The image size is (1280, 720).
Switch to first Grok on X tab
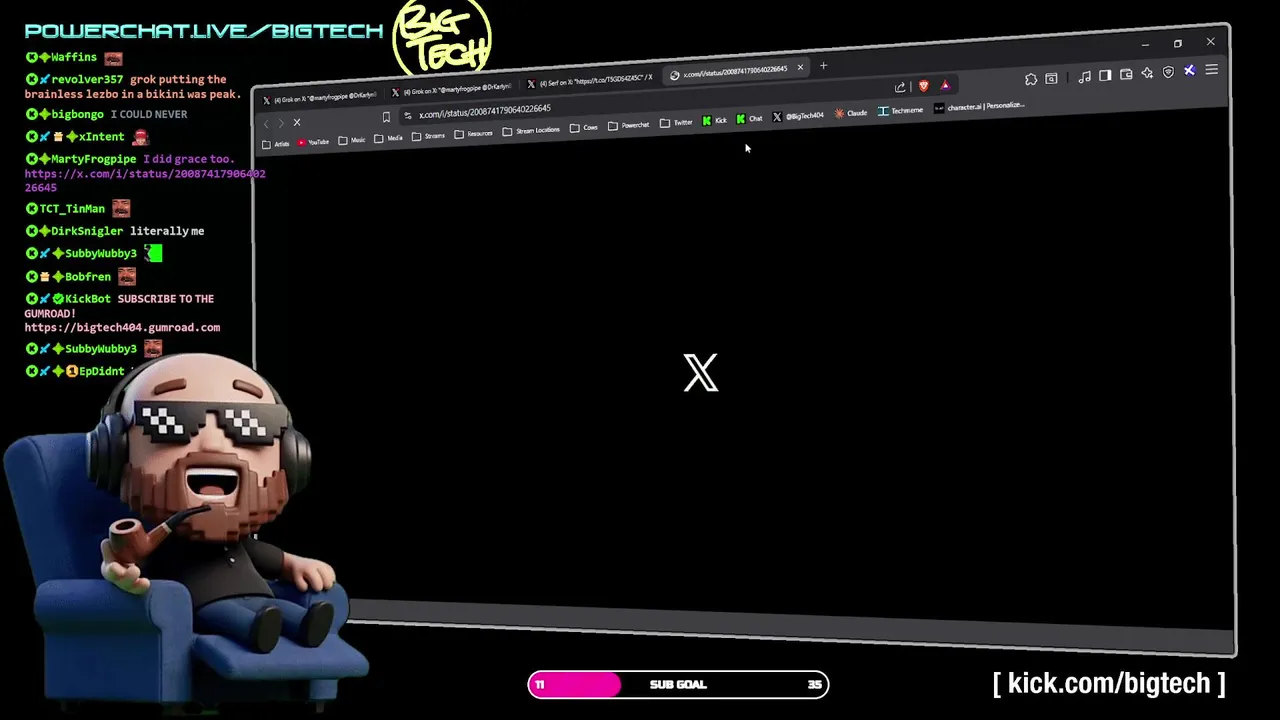point(320,98)
